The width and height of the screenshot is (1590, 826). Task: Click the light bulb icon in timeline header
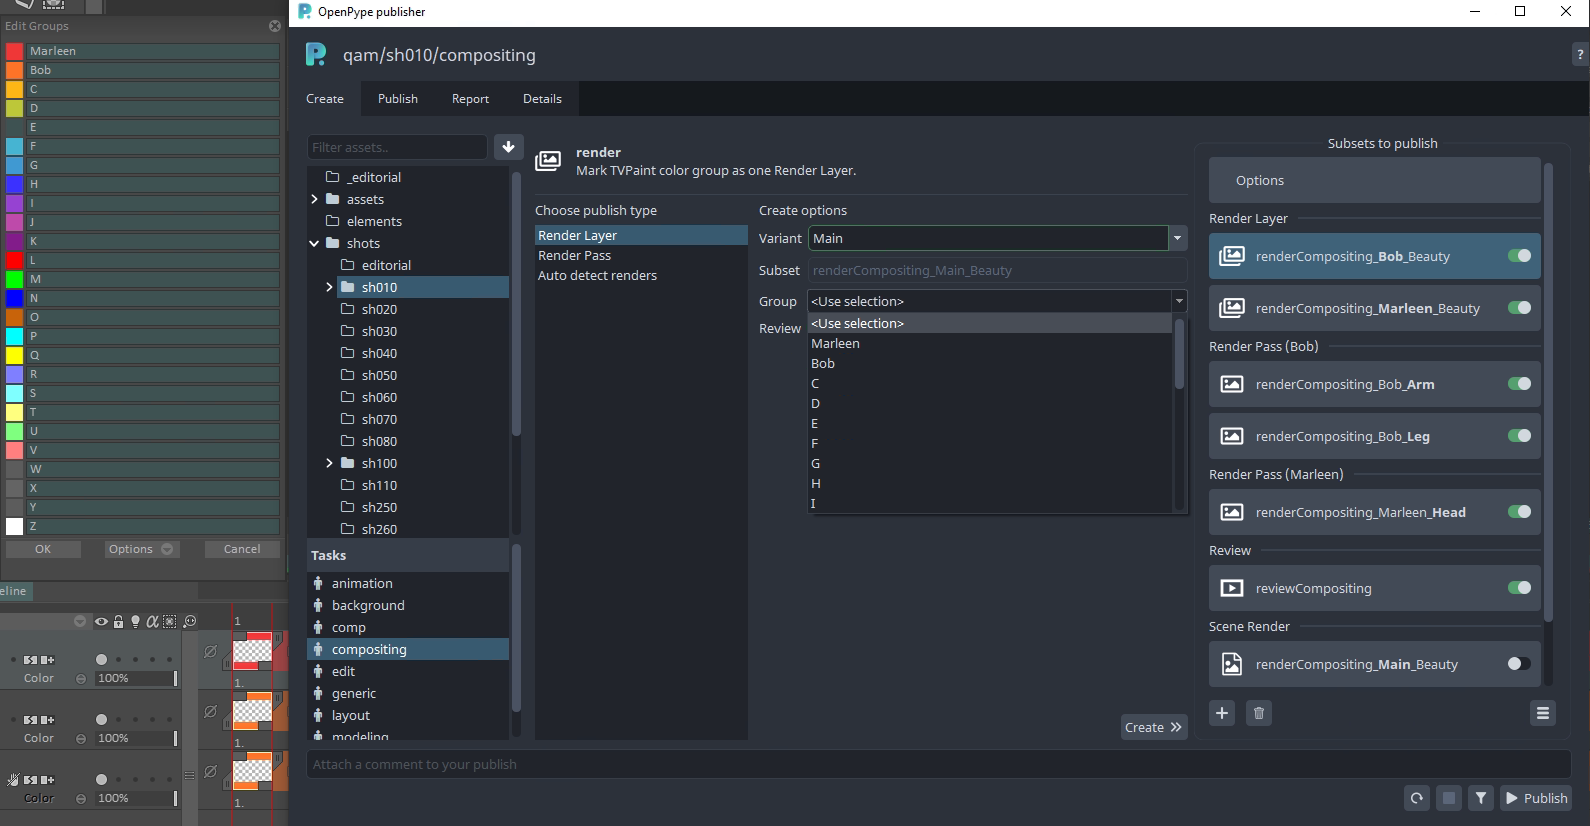coord(136,621)
